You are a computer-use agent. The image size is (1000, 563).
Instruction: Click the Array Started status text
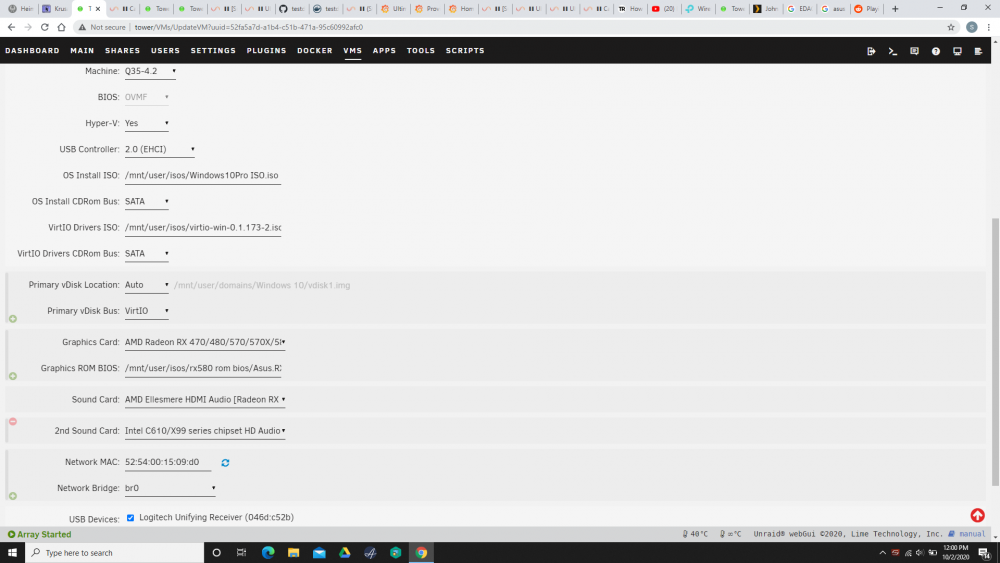[x=40, y=534]
